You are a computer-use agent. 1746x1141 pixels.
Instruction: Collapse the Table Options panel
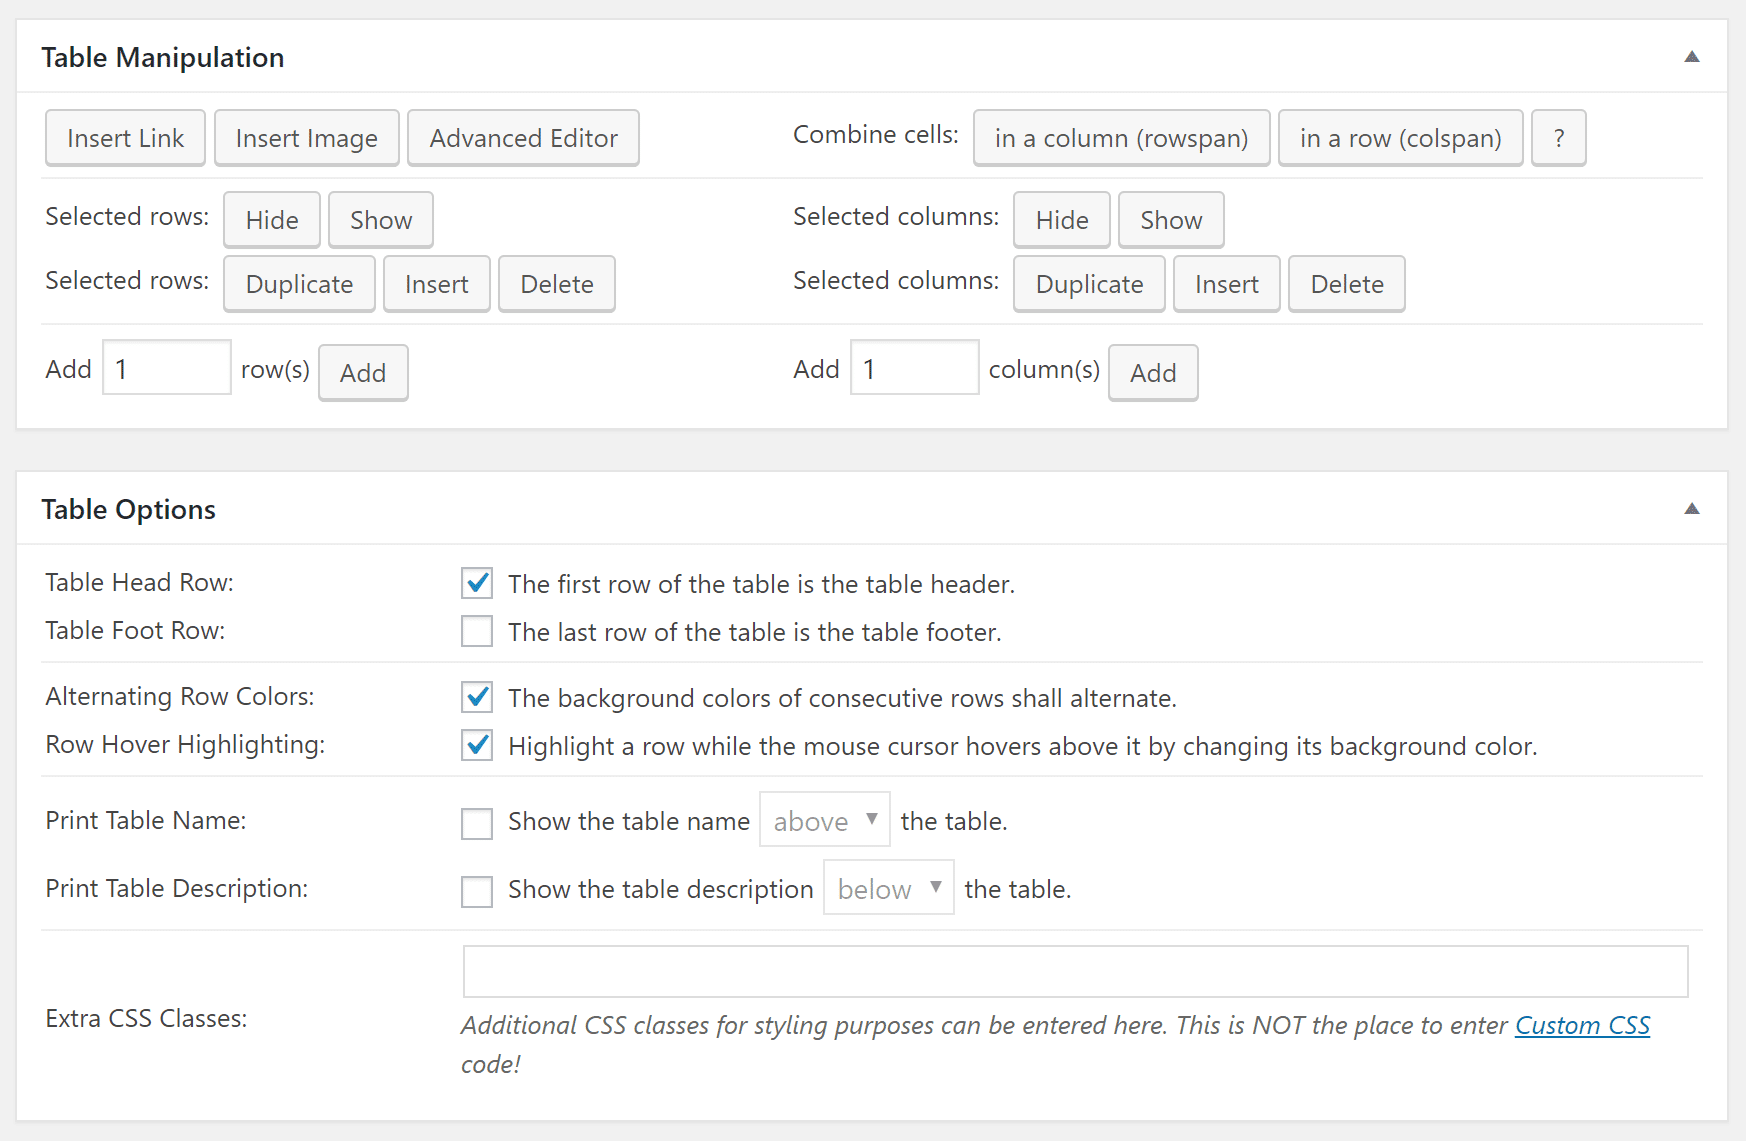pyautogui.click(x=1691, y=509)
